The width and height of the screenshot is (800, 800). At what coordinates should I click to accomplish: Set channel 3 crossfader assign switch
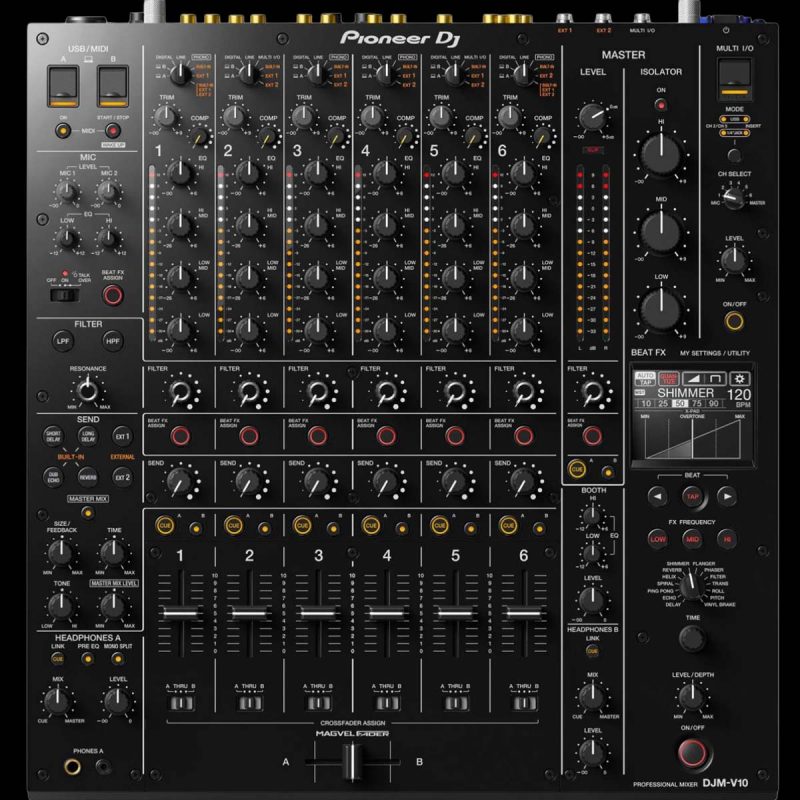pos(318,703)
